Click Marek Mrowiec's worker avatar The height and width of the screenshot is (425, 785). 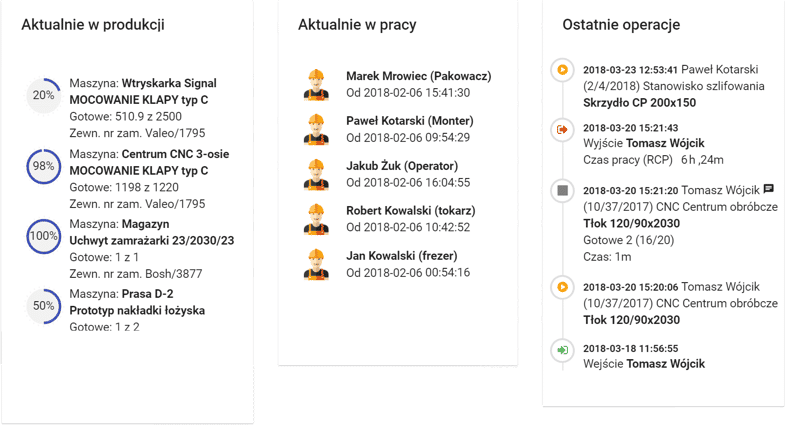click(x=316, y=85)
